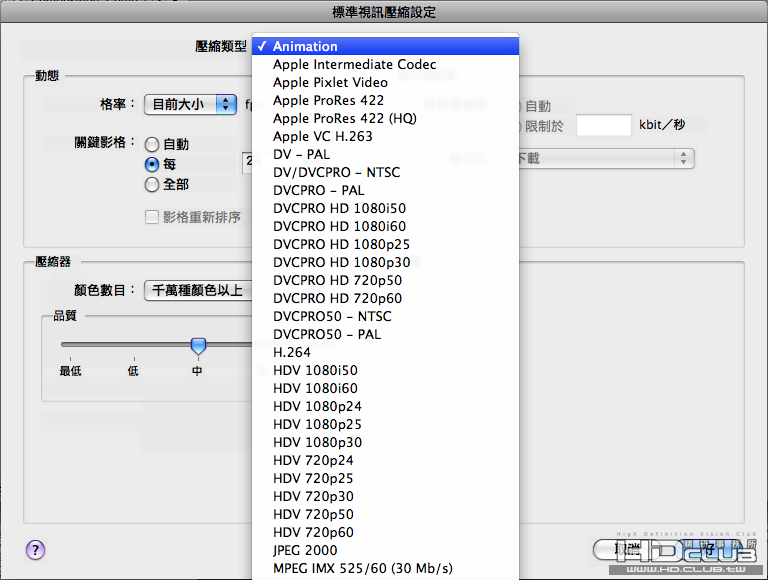Choose Apple VC H.263
Screen dimensions: 768x580
click(x=385, y=136)
